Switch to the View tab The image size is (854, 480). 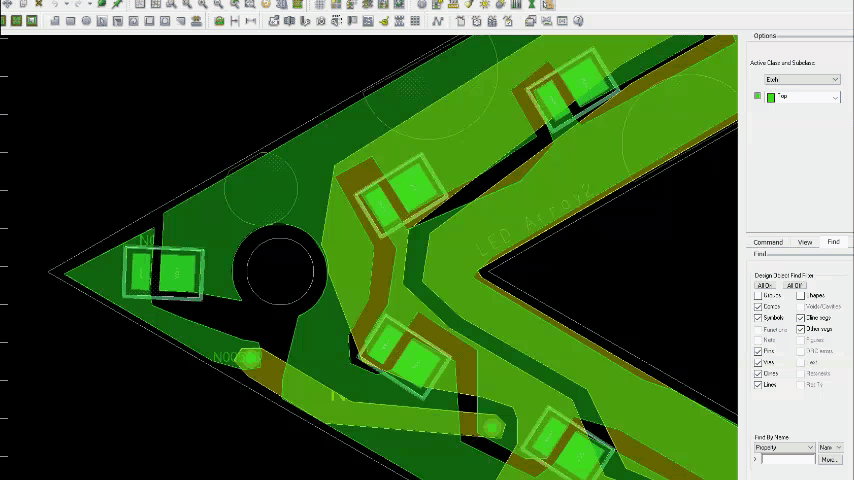pos(804,242)
